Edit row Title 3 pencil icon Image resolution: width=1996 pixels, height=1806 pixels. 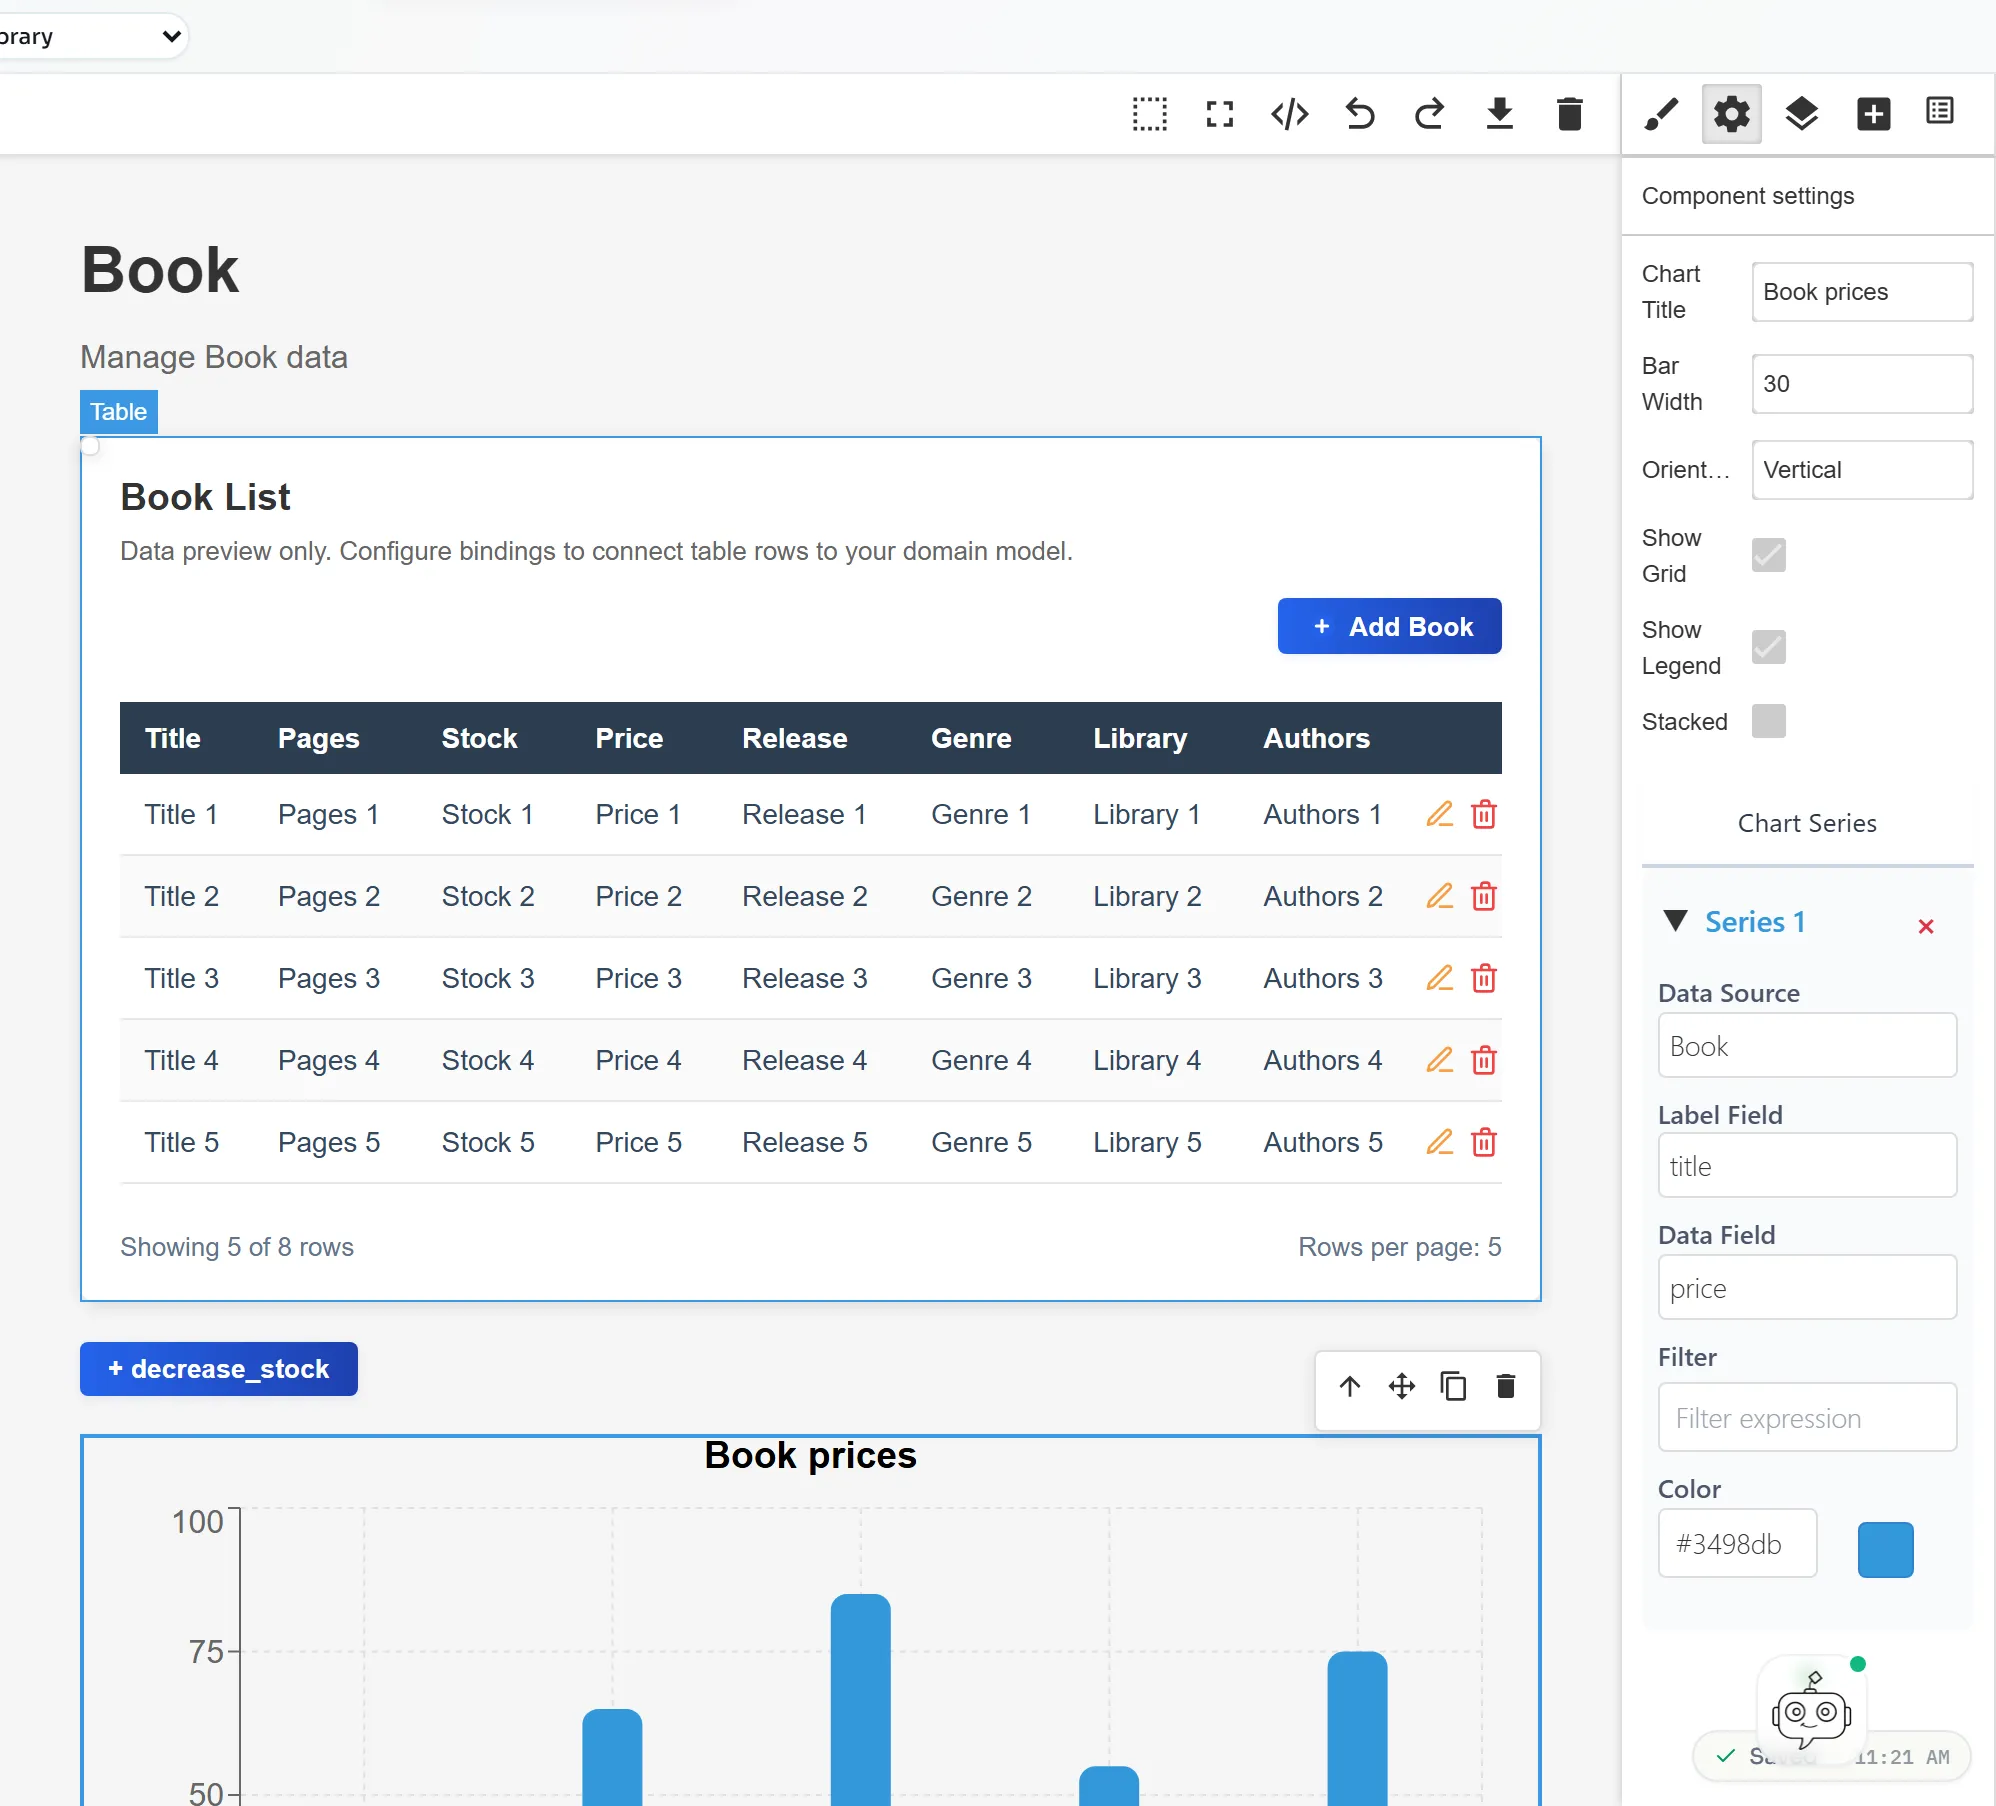[x=1440, y=978]
